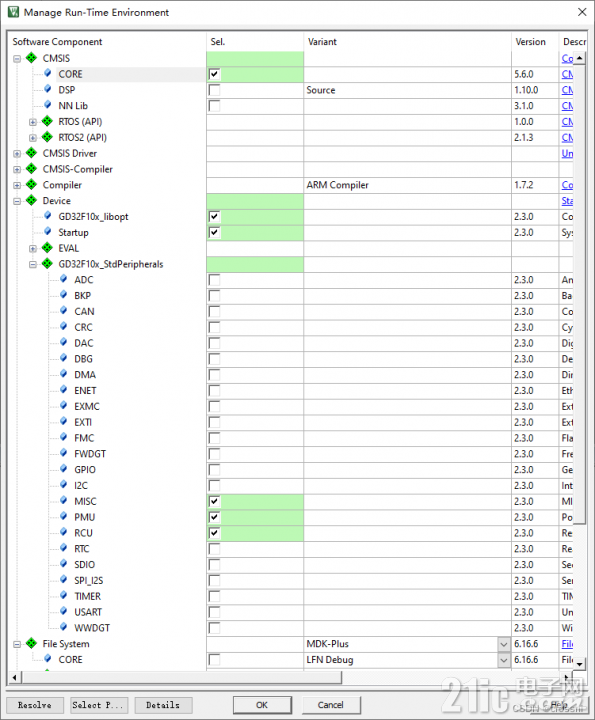Click the blue icon beside GD32F10x_libopt
Image resolution: width=595 pixels, height=720 pixels.
click(48, 216)
